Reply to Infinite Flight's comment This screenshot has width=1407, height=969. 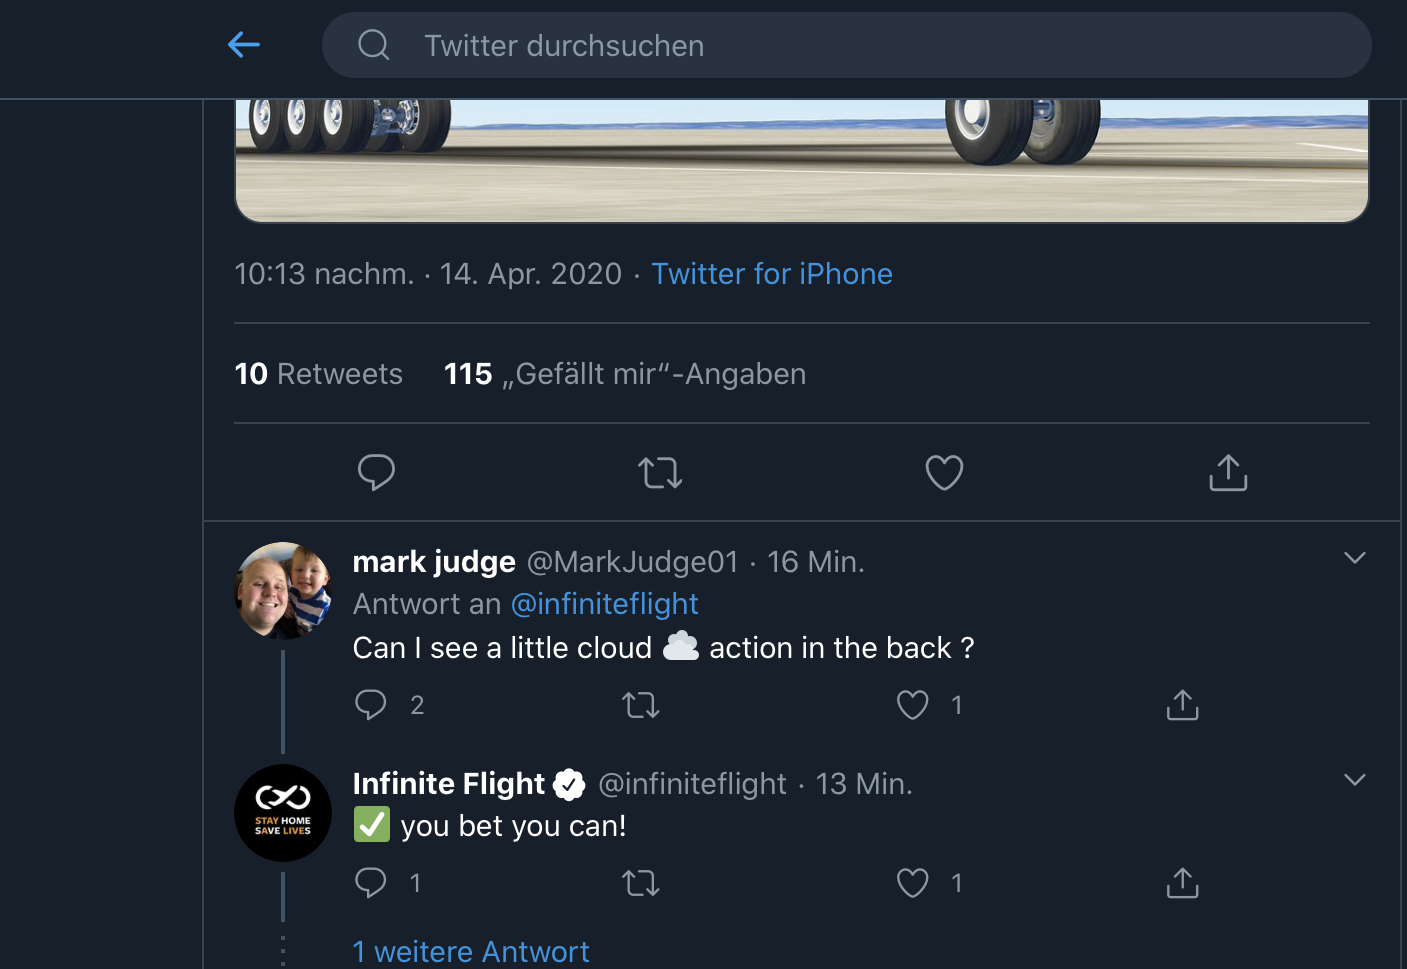371,883
